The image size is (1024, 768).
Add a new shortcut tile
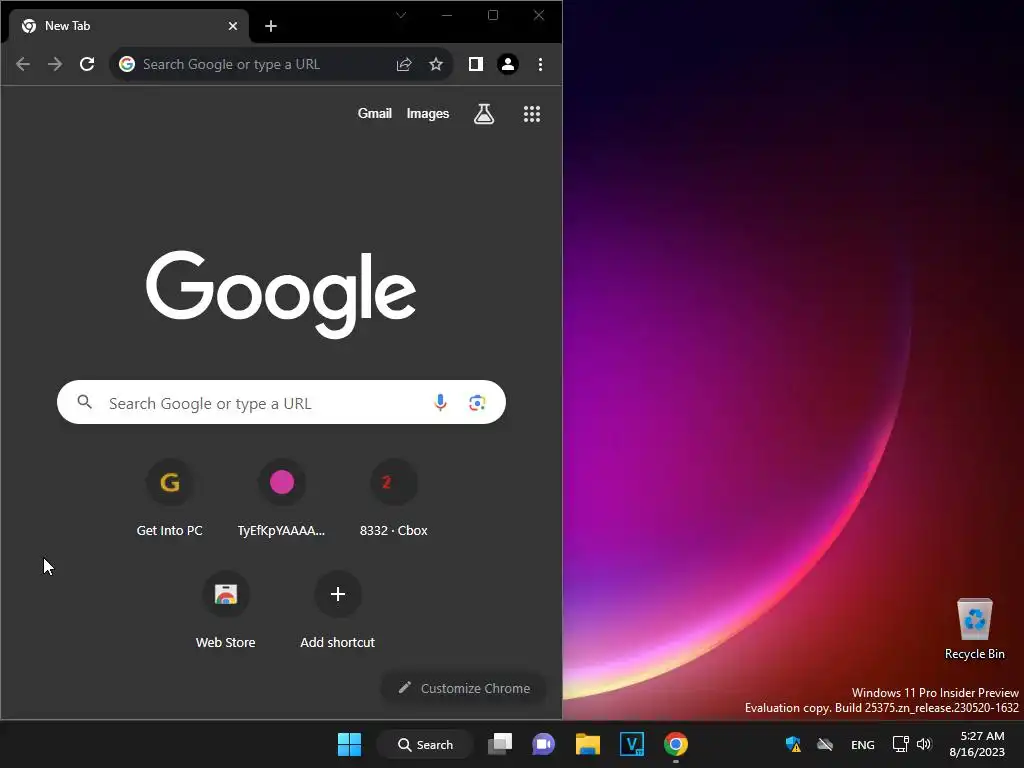tap(338, 610)
